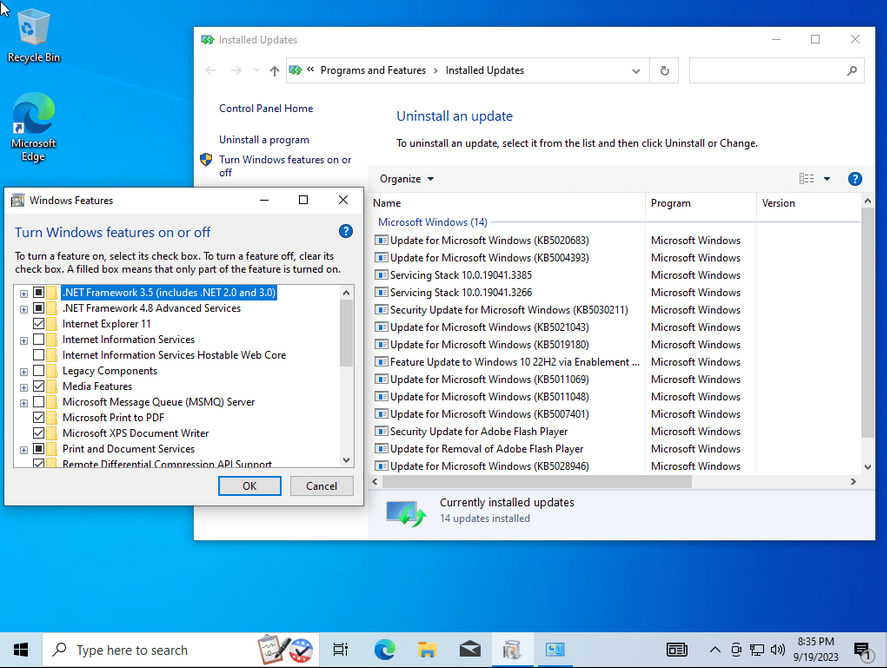Click OK in Windows Features dialog
887x668 pixels.
tap(249, 486)
